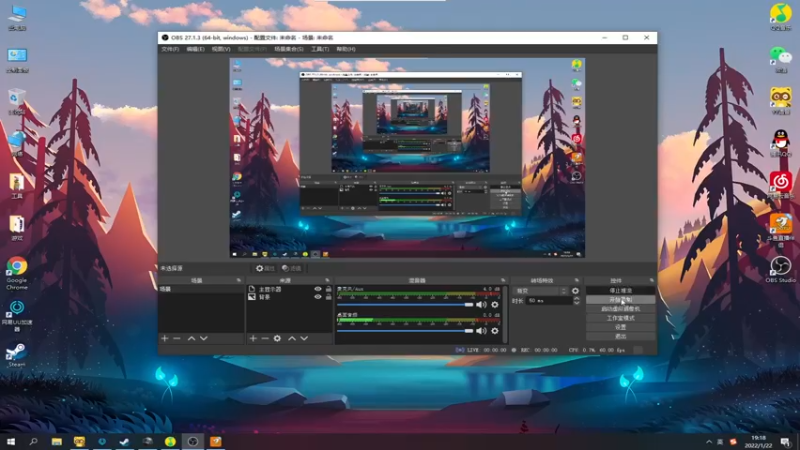The image size is (800, 450).
Task: Click the 退出 button
Action: coord(620,336)
